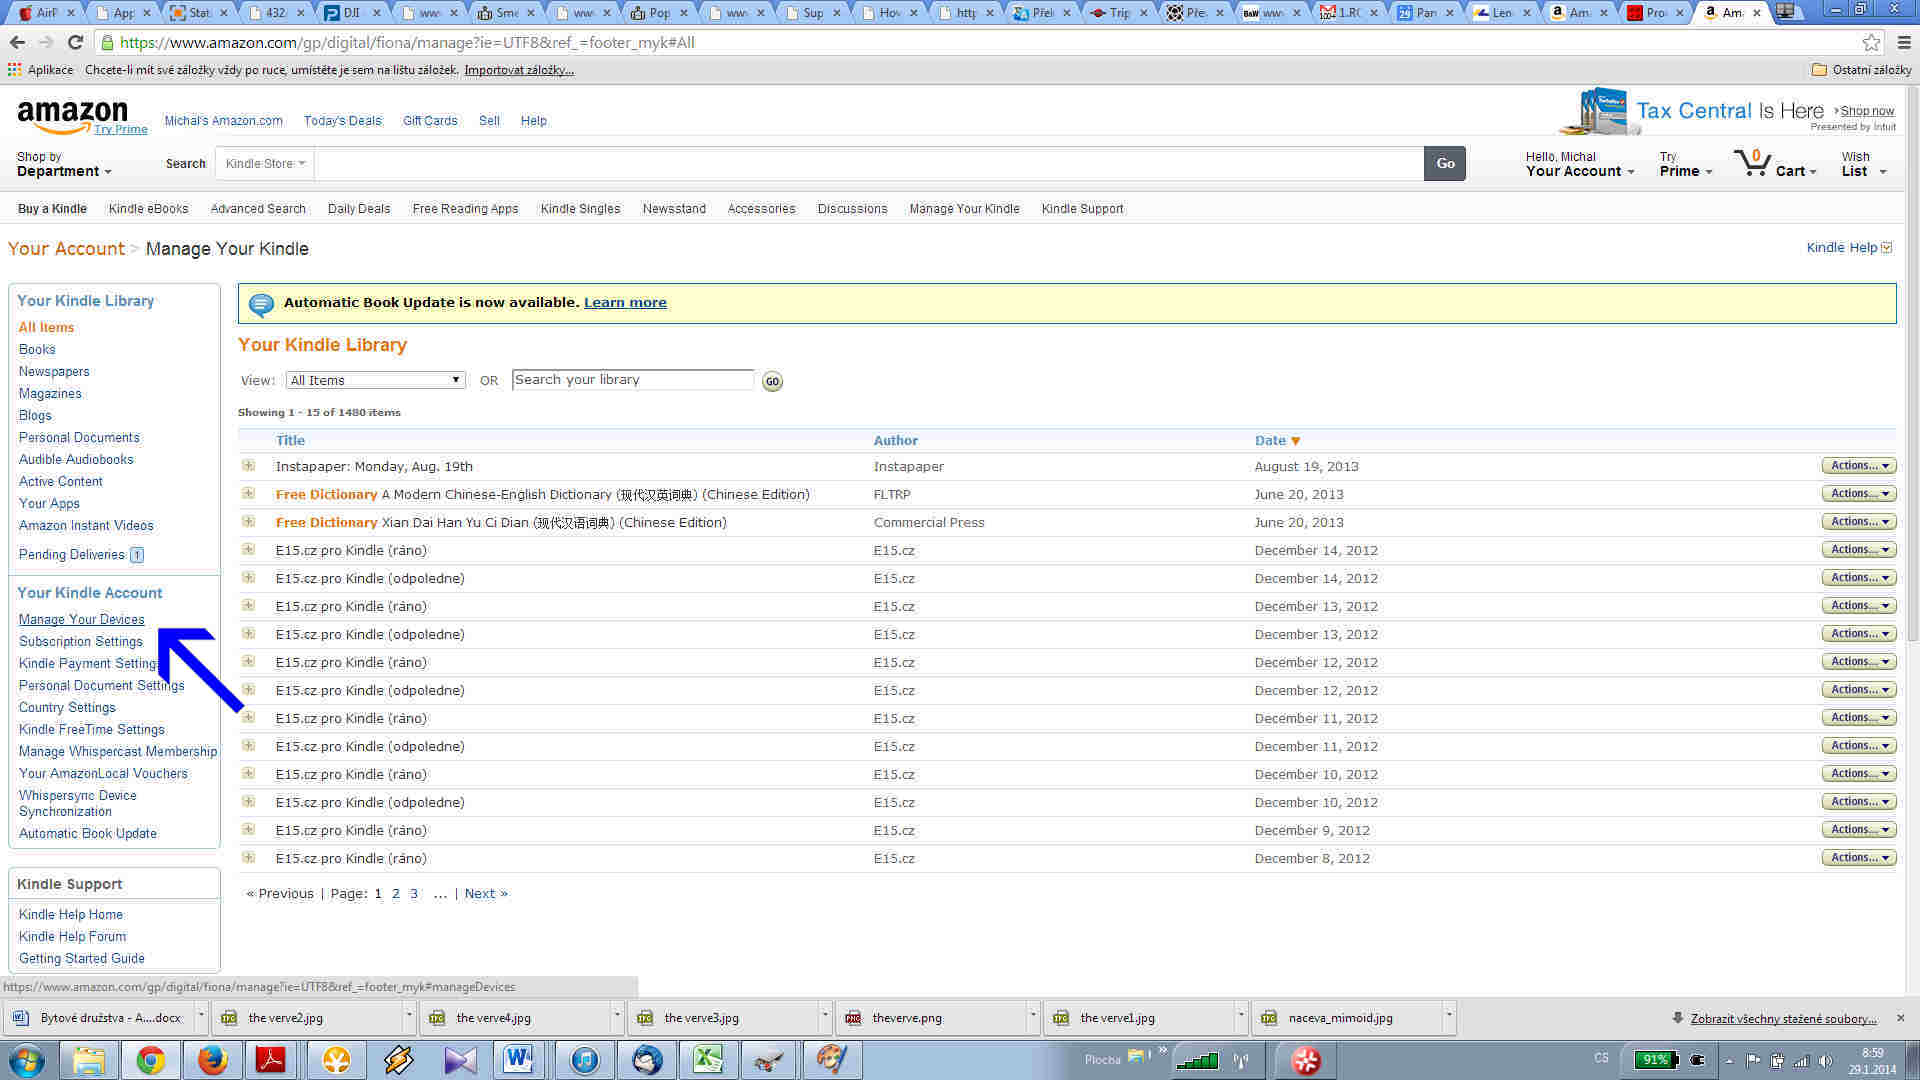Open iTunes taskbar icon

pos(585,1060)
